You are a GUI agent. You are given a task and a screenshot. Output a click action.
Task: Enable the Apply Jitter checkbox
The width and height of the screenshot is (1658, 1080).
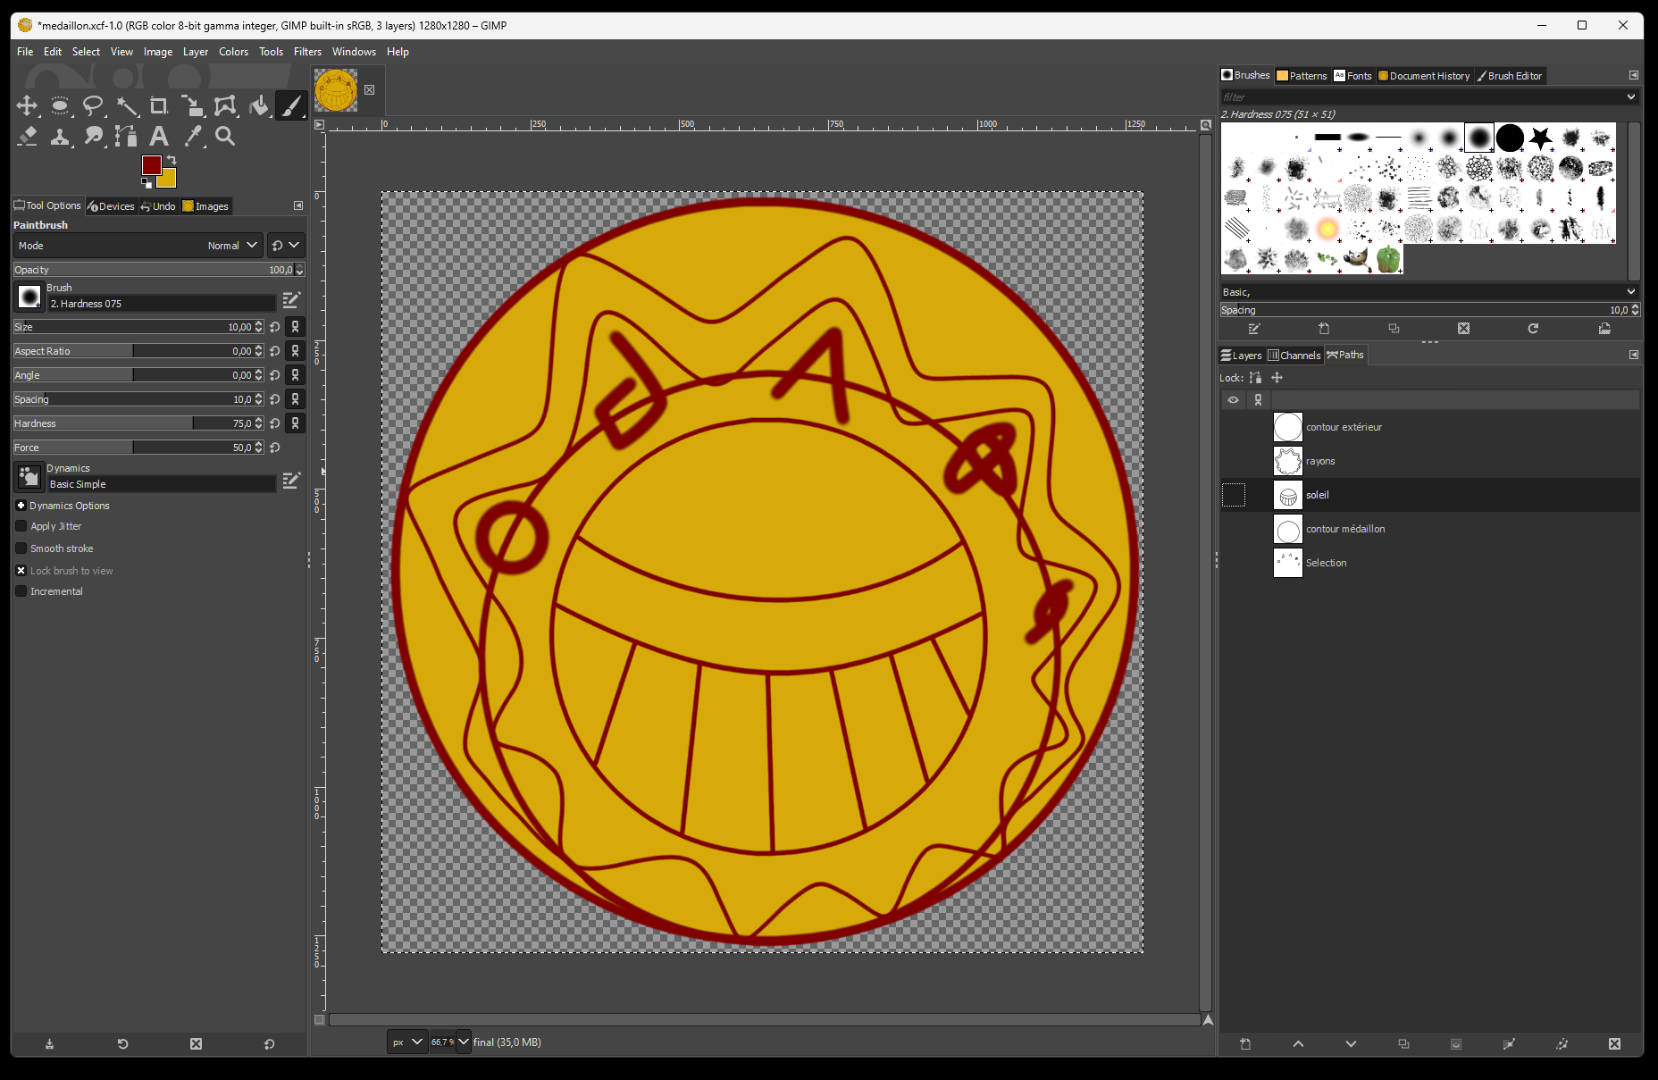click(x=21, y=526)
